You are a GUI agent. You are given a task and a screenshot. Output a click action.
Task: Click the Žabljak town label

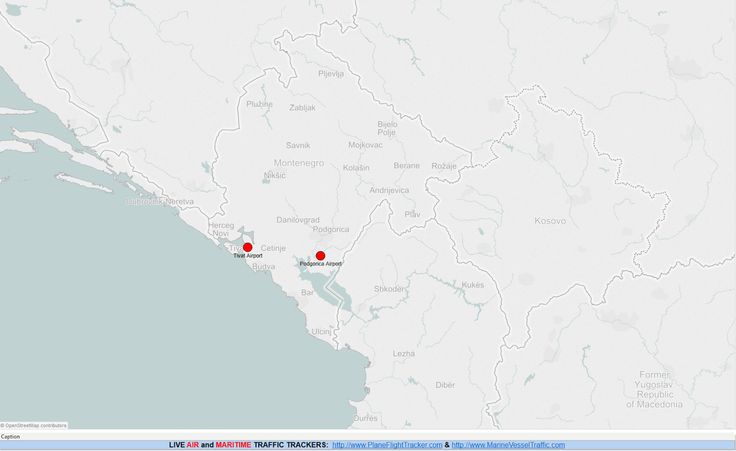point(302,107)
